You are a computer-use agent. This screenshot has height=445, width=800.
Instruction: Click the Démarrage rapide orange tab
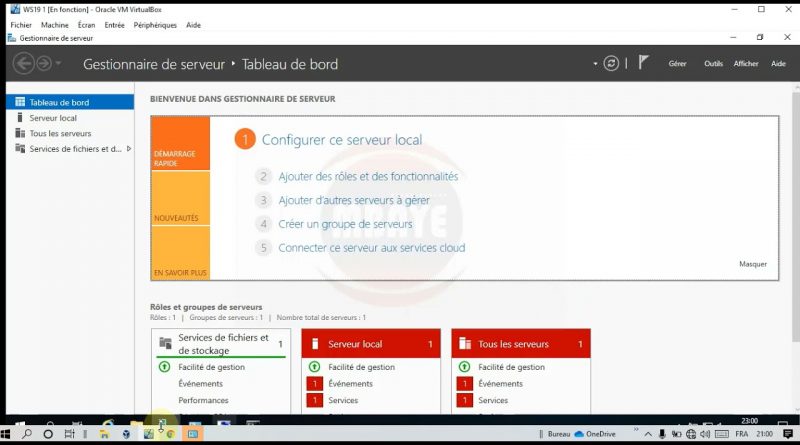(180, 143)
